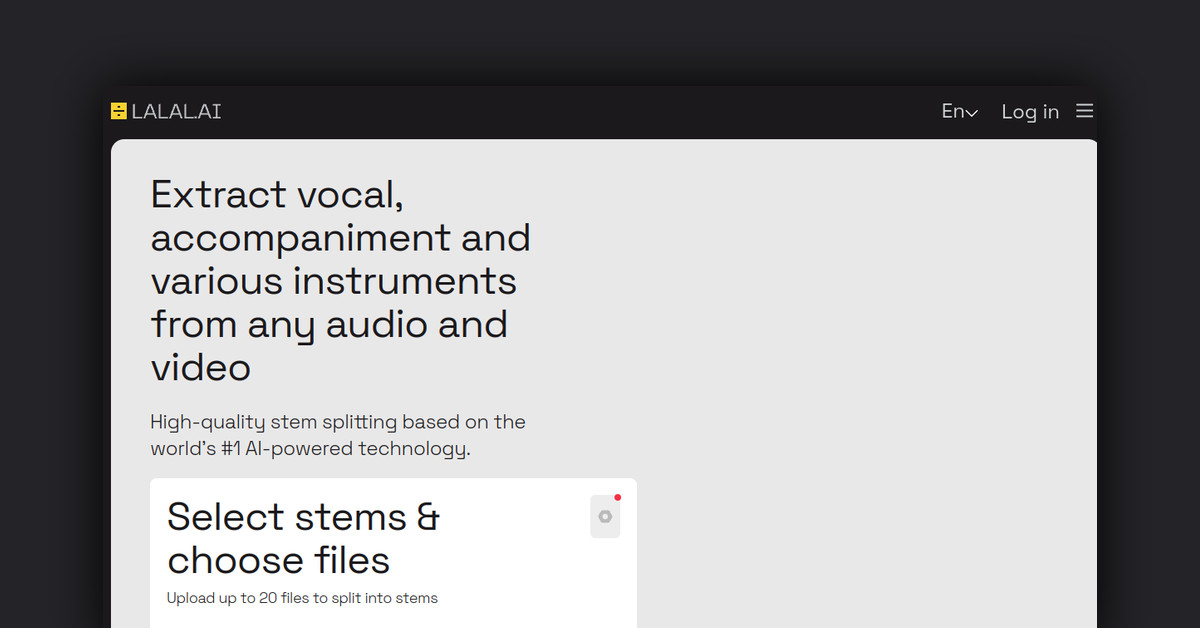
Task: Click the dark header bar between logo and En
Action: tap(580, 111)
